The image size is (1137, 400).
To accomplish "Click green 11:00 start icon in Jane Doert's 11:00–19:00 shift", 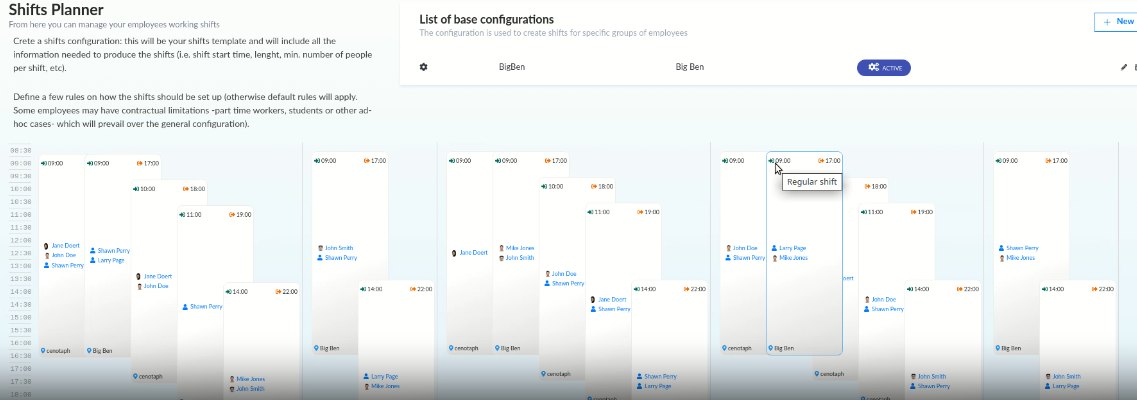I will [x=591, y=212].
